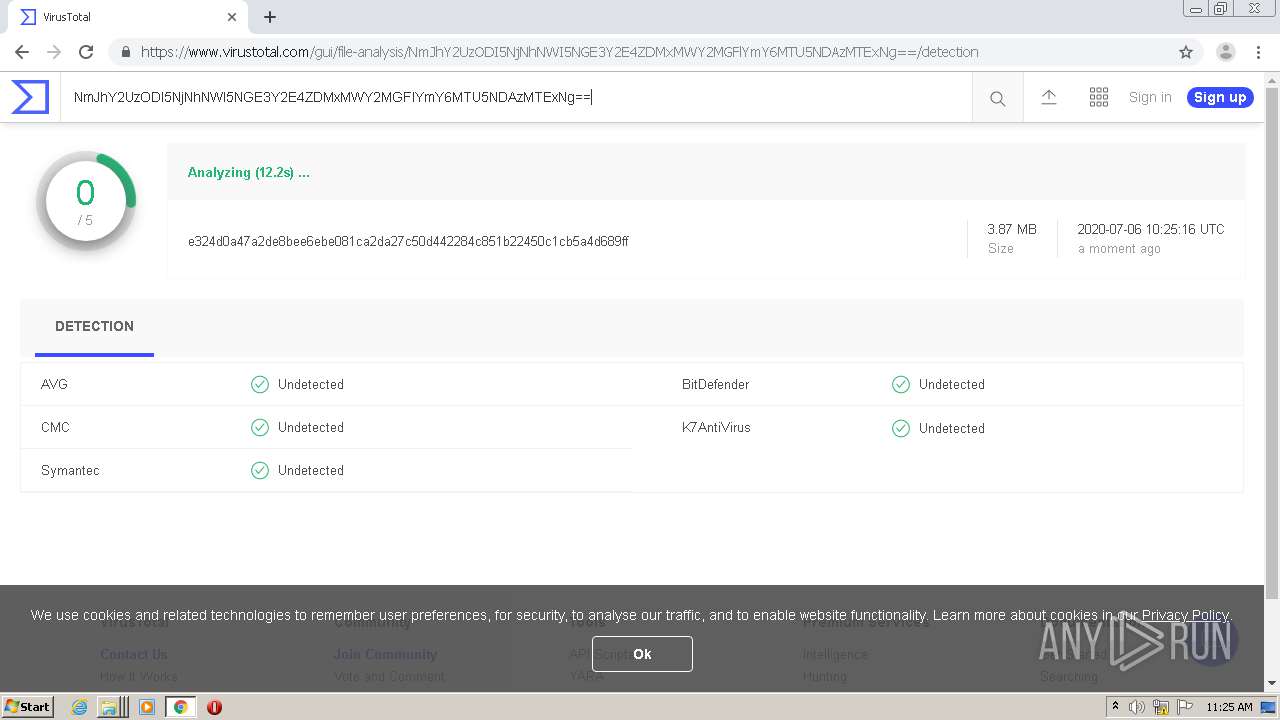Open the Privacy Policy link
This screenshot has width=1280, height=720.
click(1185, 615)
